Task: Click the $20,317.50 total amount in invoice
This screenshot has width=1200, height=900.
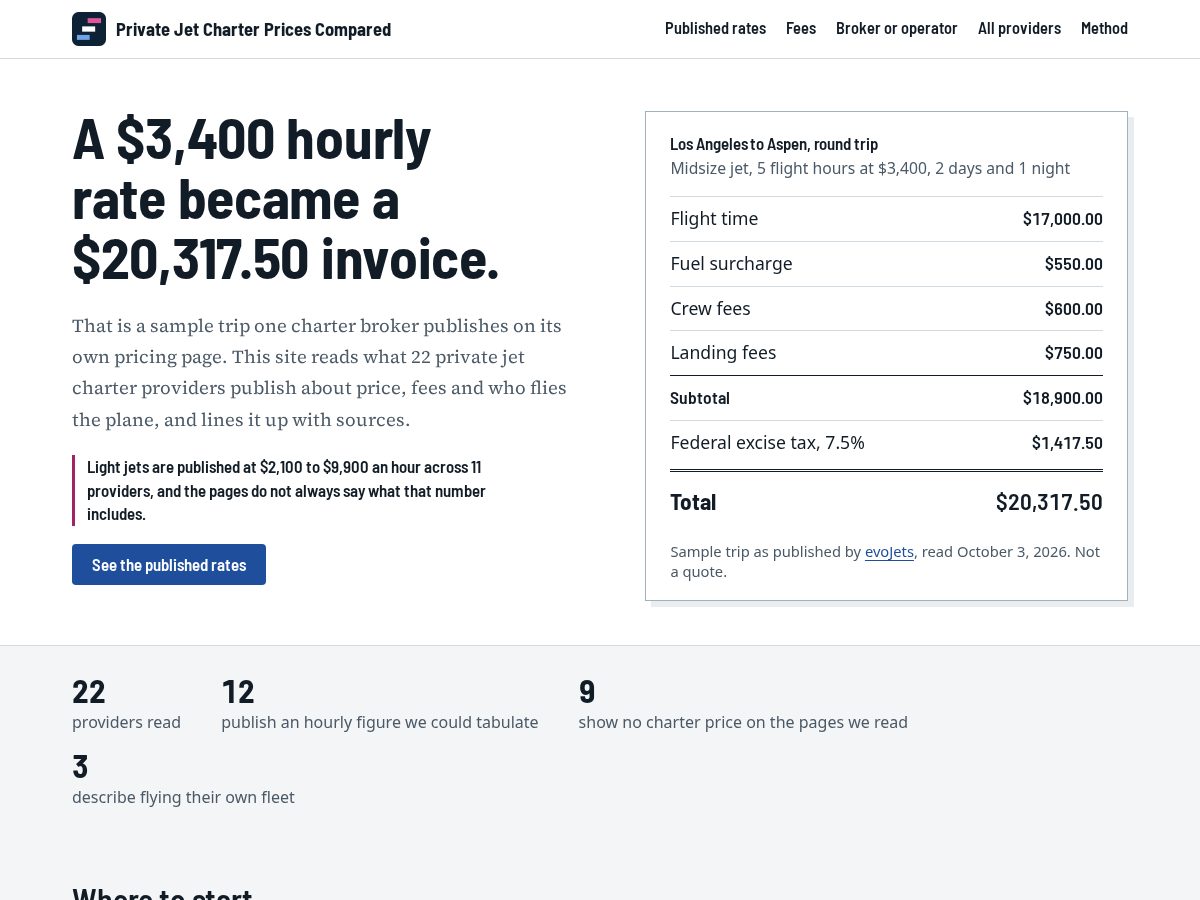Action: (1049, 502)
